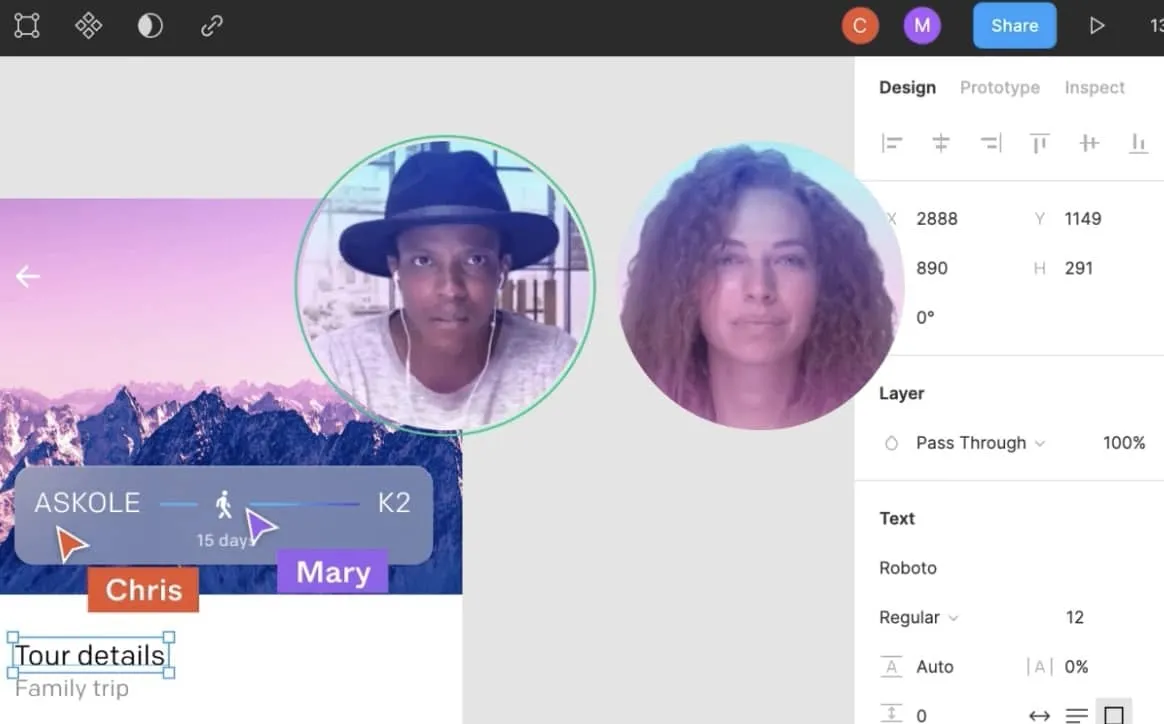1164x724 pixels.
Task: Switch to the Inspect tab
Action: pyautogui.click(x=1094, y=88)
